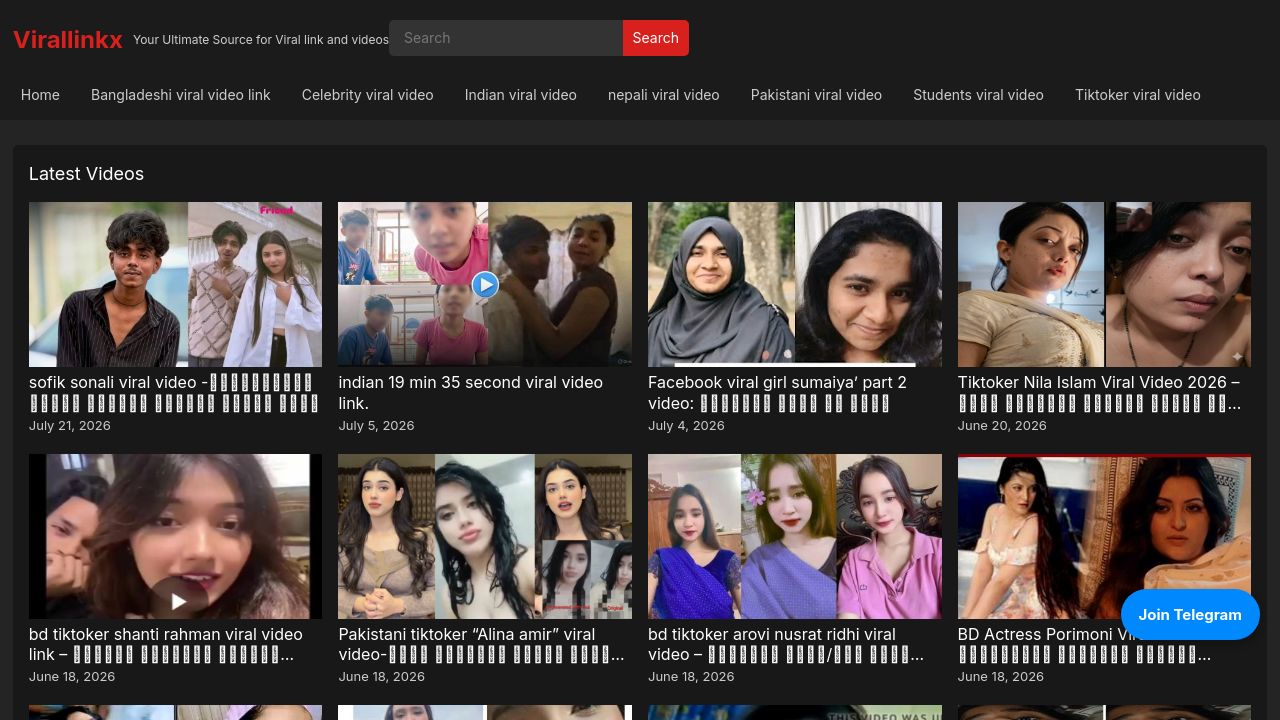Screen dimensions: 1280x720
Task: Click the July 21, 2026 date text
Action: tap(70, 425)
